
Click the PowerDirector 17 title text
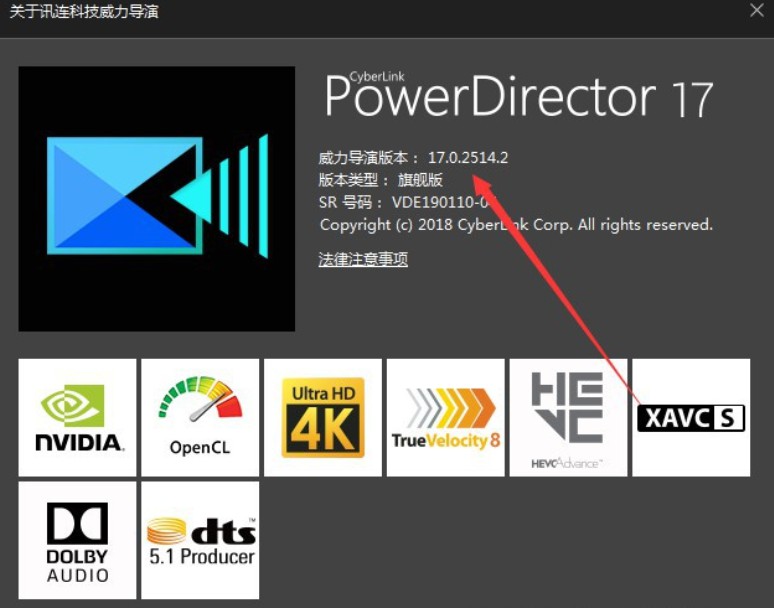tap(519, 95)
